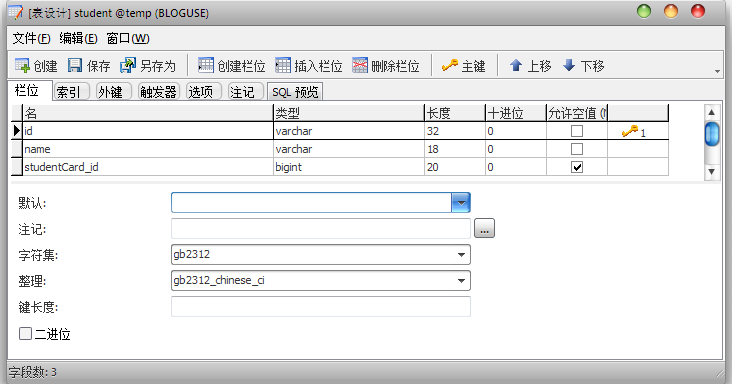Click the ... button beside 注记 field

coord(484,229)
